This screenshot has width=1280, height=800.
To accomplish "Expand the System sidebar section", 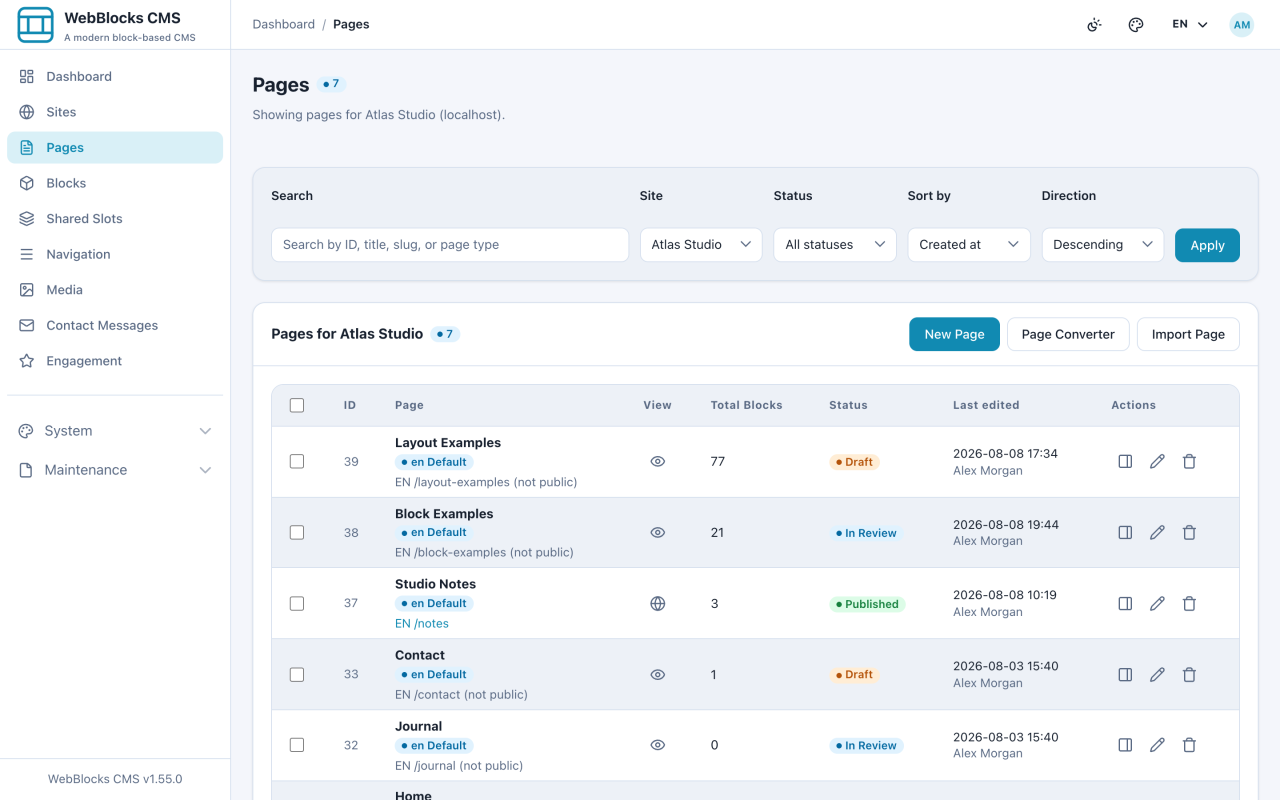I will (x=115, y=431).
